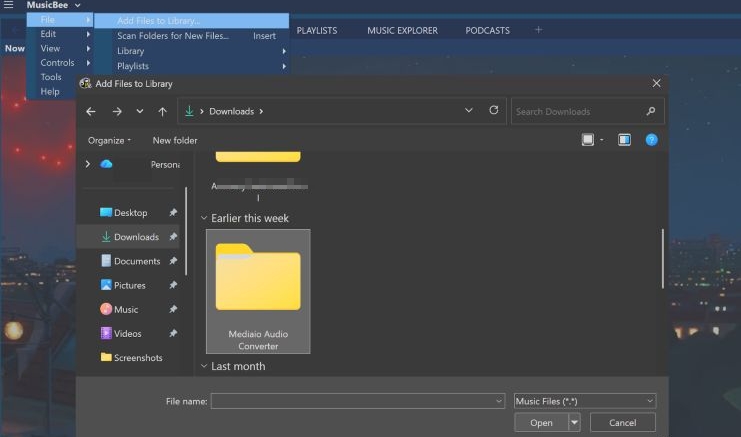Open the Music Files type filter
This screenshot has width=741, height=437.
tap(585, 401)
